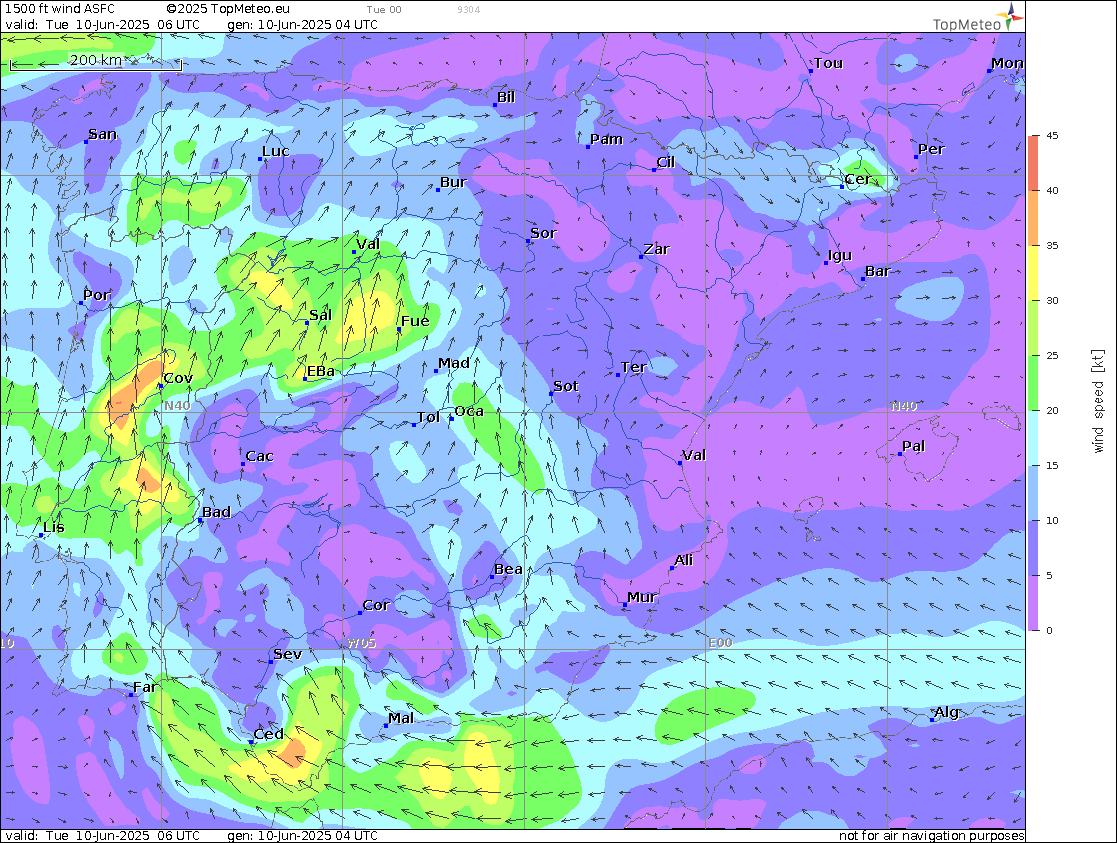Click the 'Tou' city label
1117x843 pixels.
tap(828, 63)
